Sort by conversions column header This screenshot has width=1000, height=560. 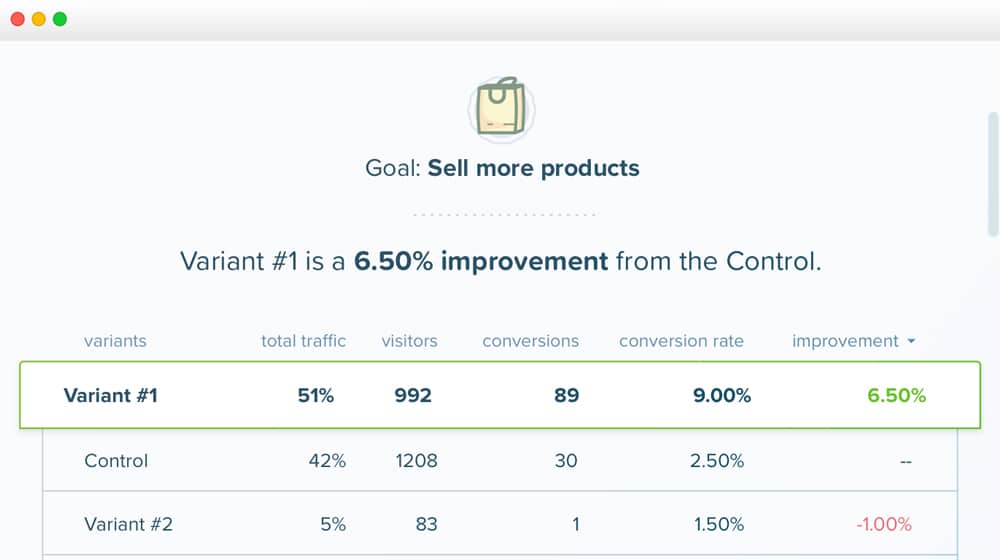tap(531, 341)
